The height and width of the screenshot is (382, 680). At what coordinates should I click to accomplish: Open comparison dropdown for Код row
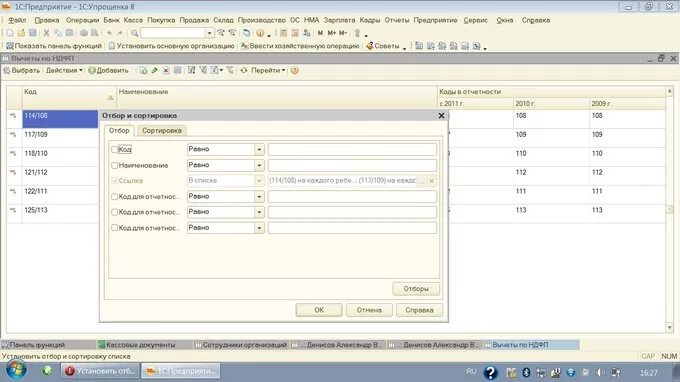point(259,150)
